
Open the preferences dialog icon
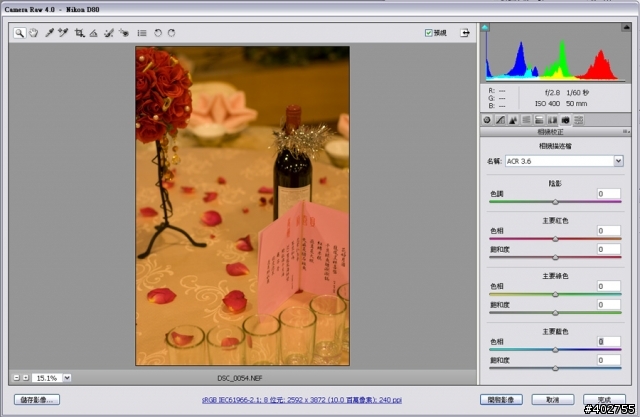142,32
